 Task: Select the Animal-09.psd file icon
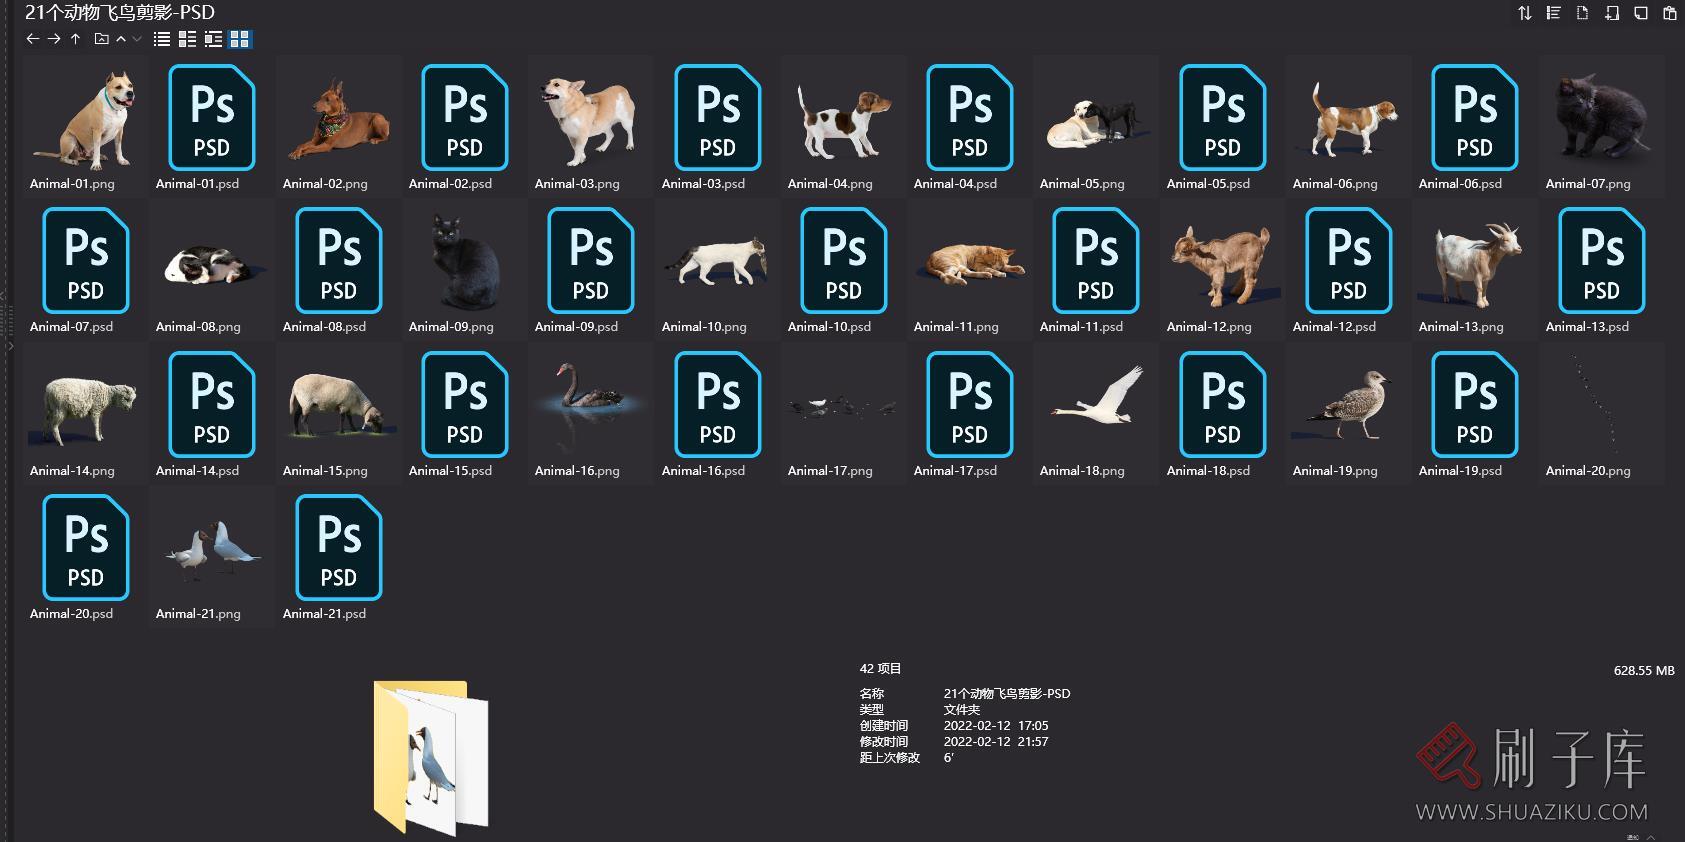[x=590, y=261]
